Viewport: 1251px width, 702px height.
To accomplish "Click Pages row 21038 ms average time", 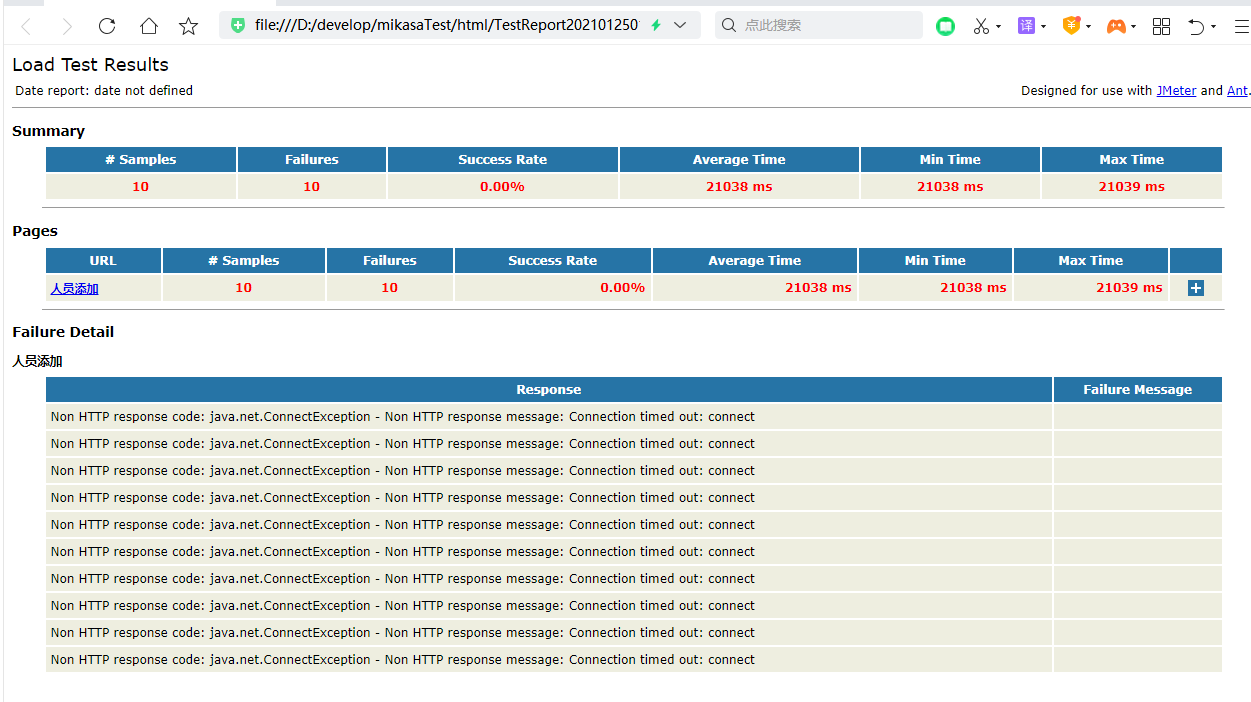I will 818,287.
